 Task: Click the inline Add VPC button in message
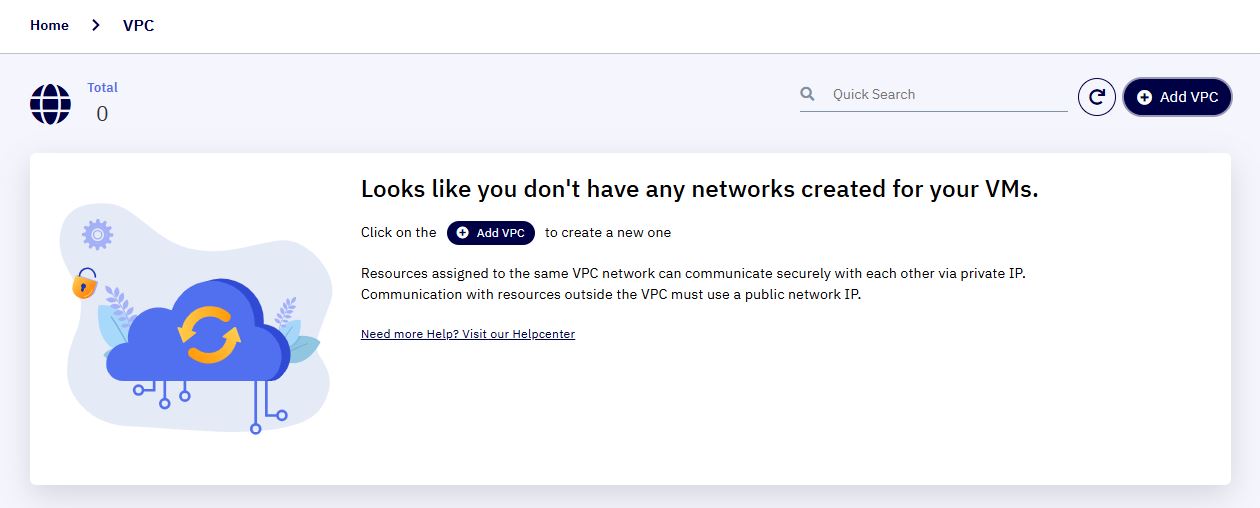pyautogui.click(x=491, y=233)
